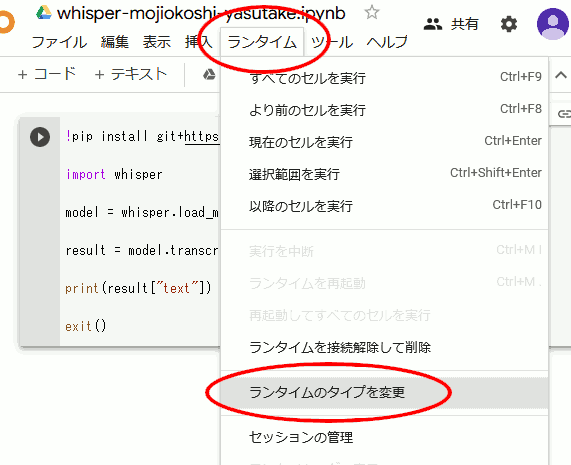Collapse the header with the up chevron
Viewport: 571px width, 465px height.
[x=561, y=75]
